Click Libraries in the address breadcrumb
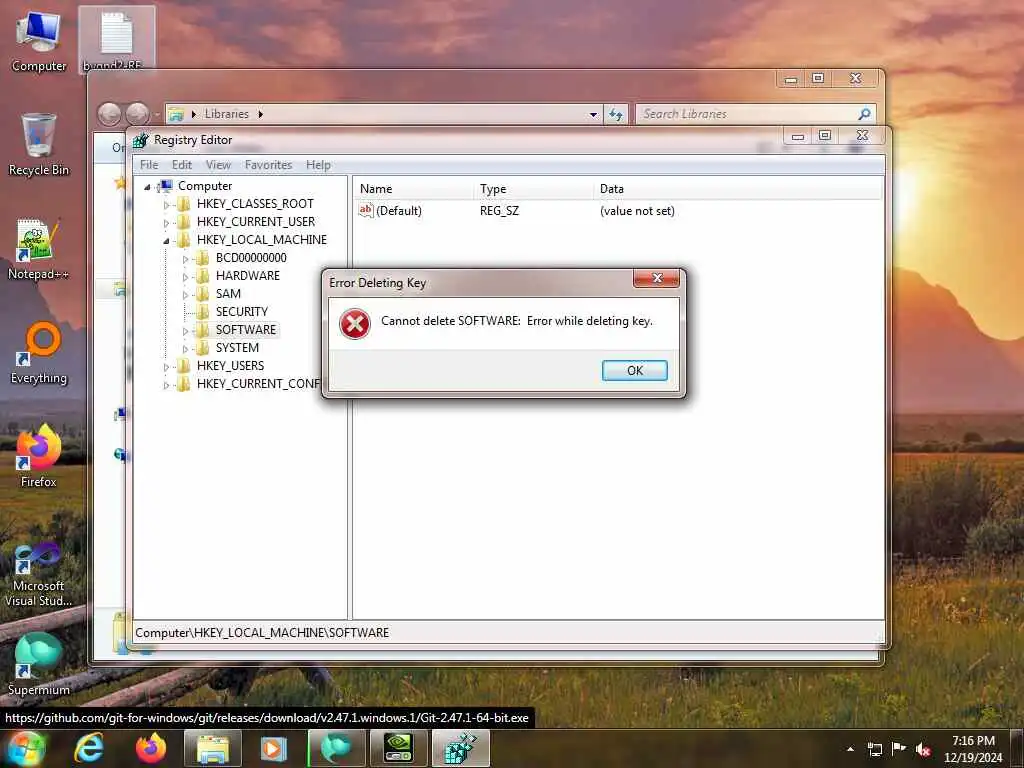Viewport: 1024px width, 768px height. click(x=227, y=114)
